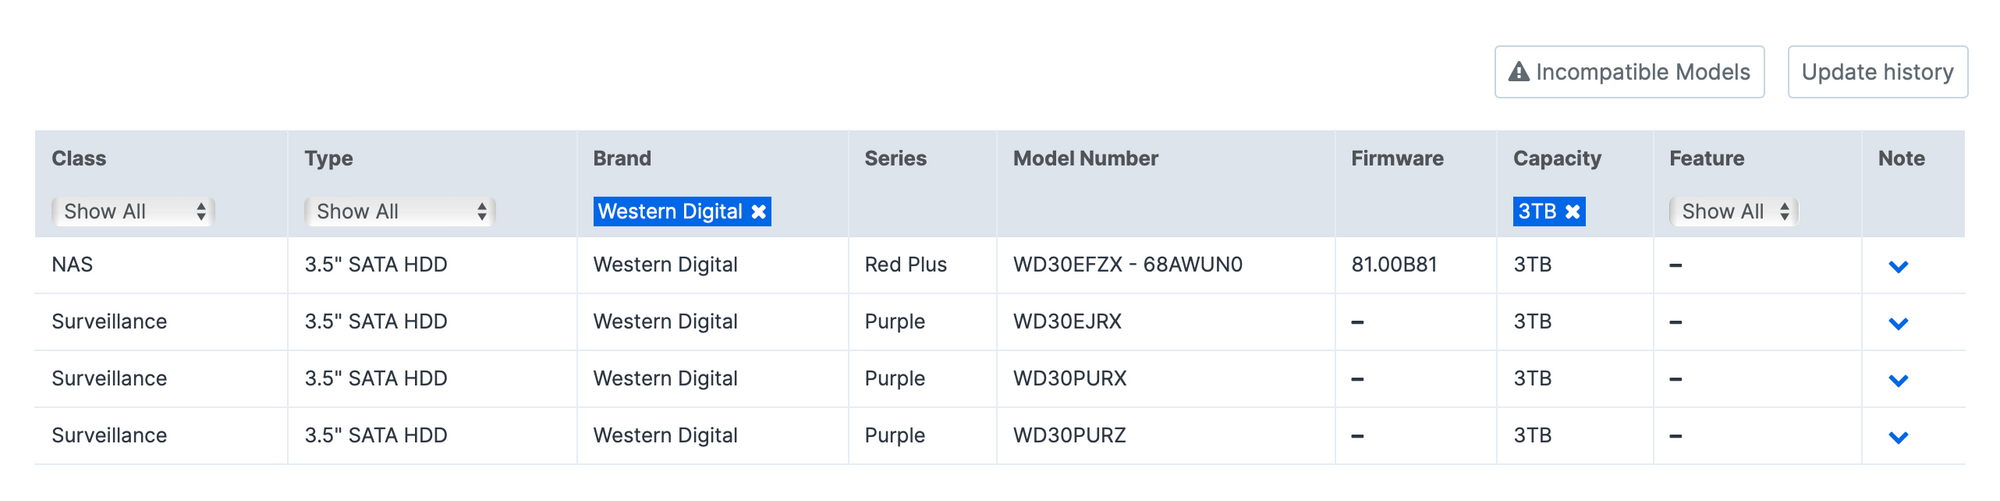Image resolution: width=2000 pixels, height=501 pixels.
Task: Open the Update history page
Action: click(1877, 72)
